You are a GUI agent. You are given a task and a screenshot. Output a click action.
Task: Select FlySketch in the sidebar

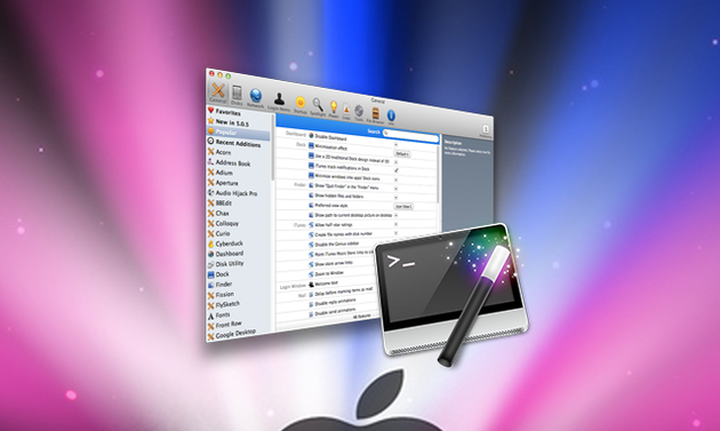(224, 305)
